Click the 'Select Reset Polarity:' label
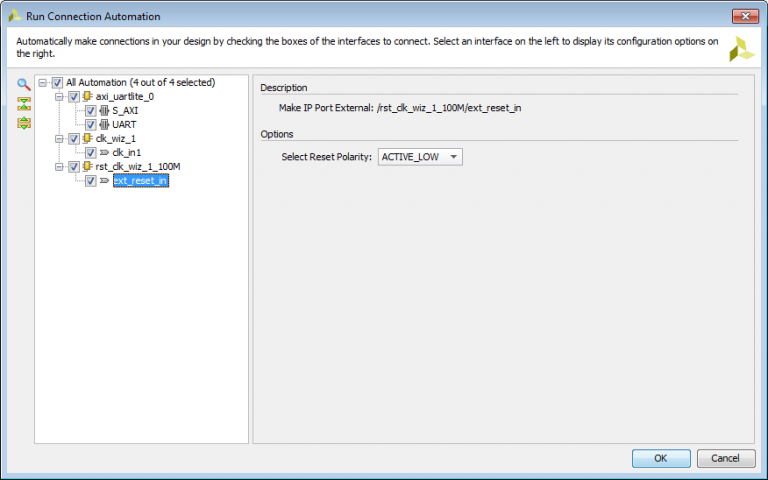The image size is (768, 480). [327, 157]
